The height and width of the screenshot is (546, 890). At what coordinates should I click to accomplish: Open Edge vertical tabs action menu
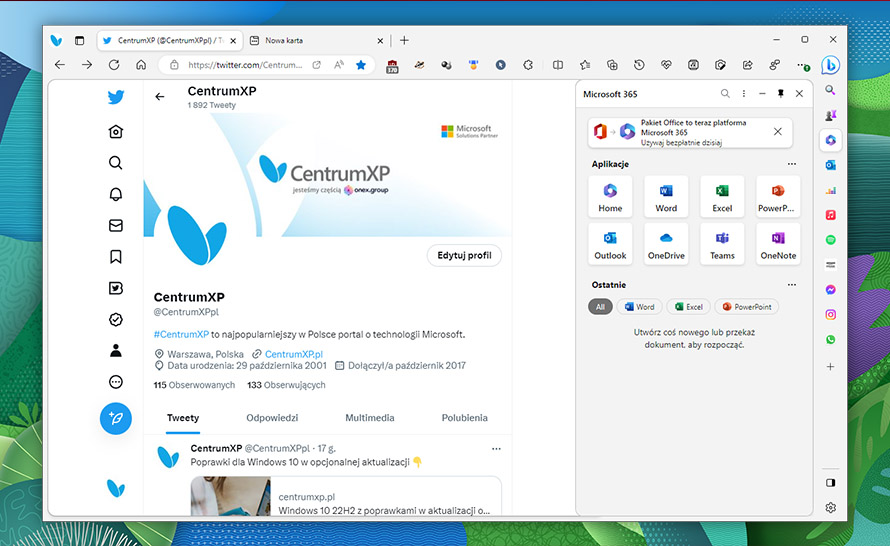tap(79, 40)
